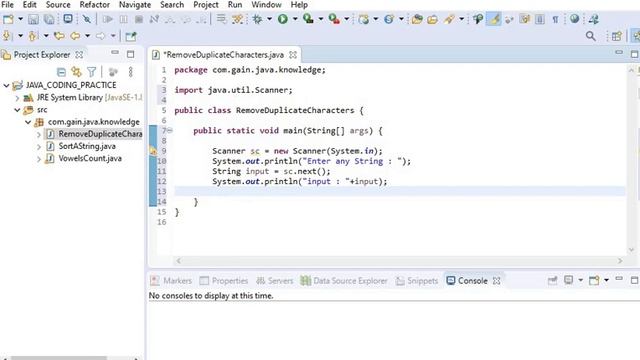640x360 pixels.
Task: Open the Back history dropdown arrow
Action: 87,36
